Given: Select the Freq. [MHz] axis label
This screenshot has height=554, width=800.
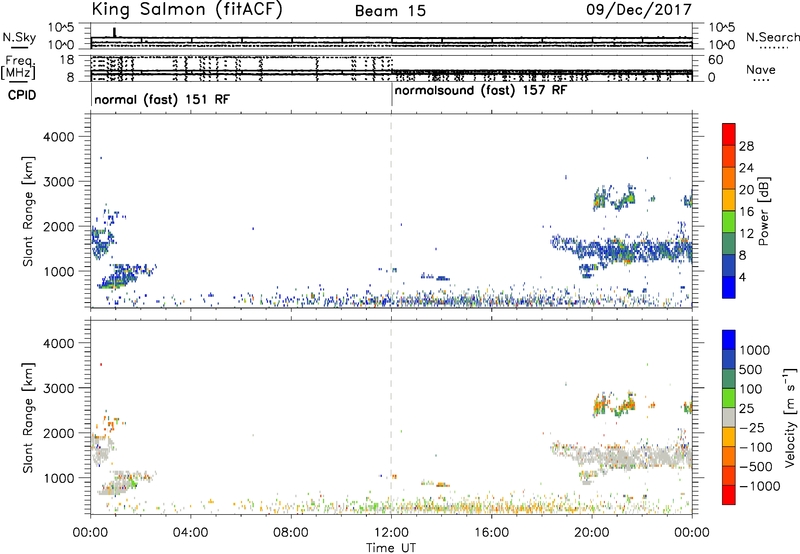Looking at the screenshot, I should (x=18, y=68).
